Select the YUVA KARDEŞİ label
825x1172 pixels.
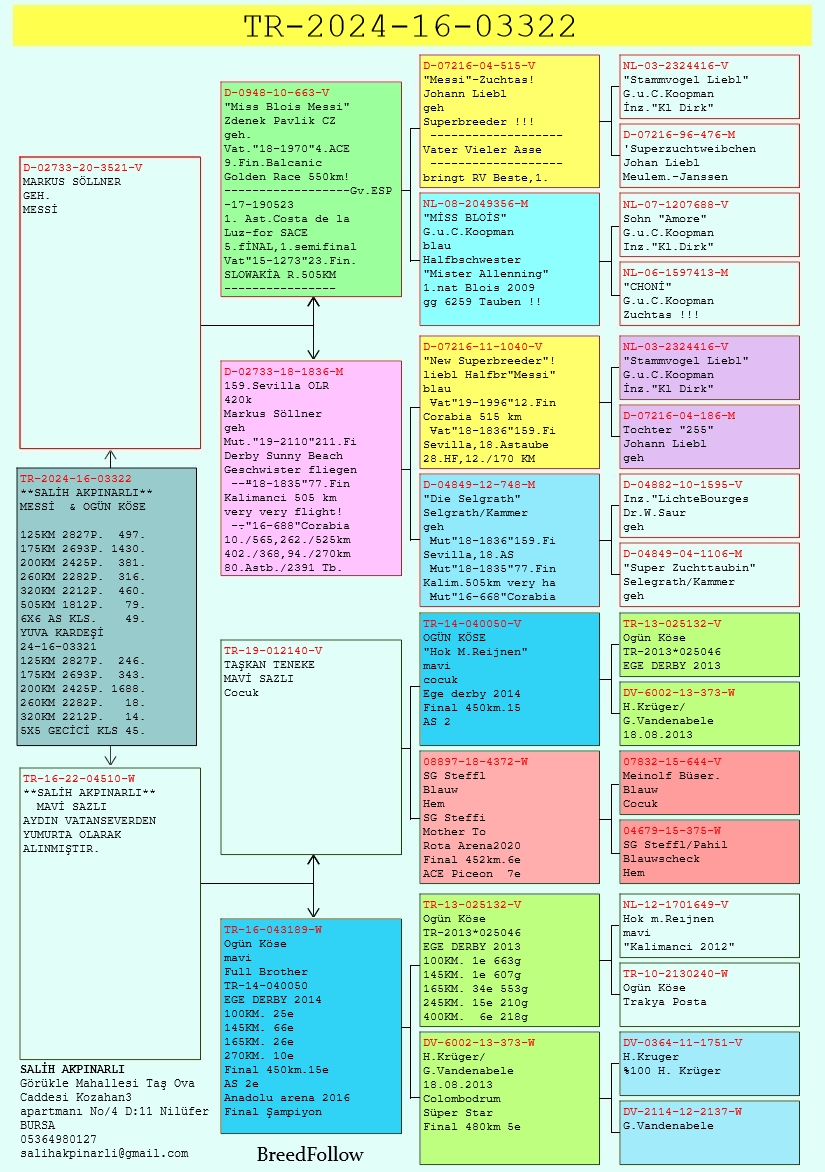(62, 632)
